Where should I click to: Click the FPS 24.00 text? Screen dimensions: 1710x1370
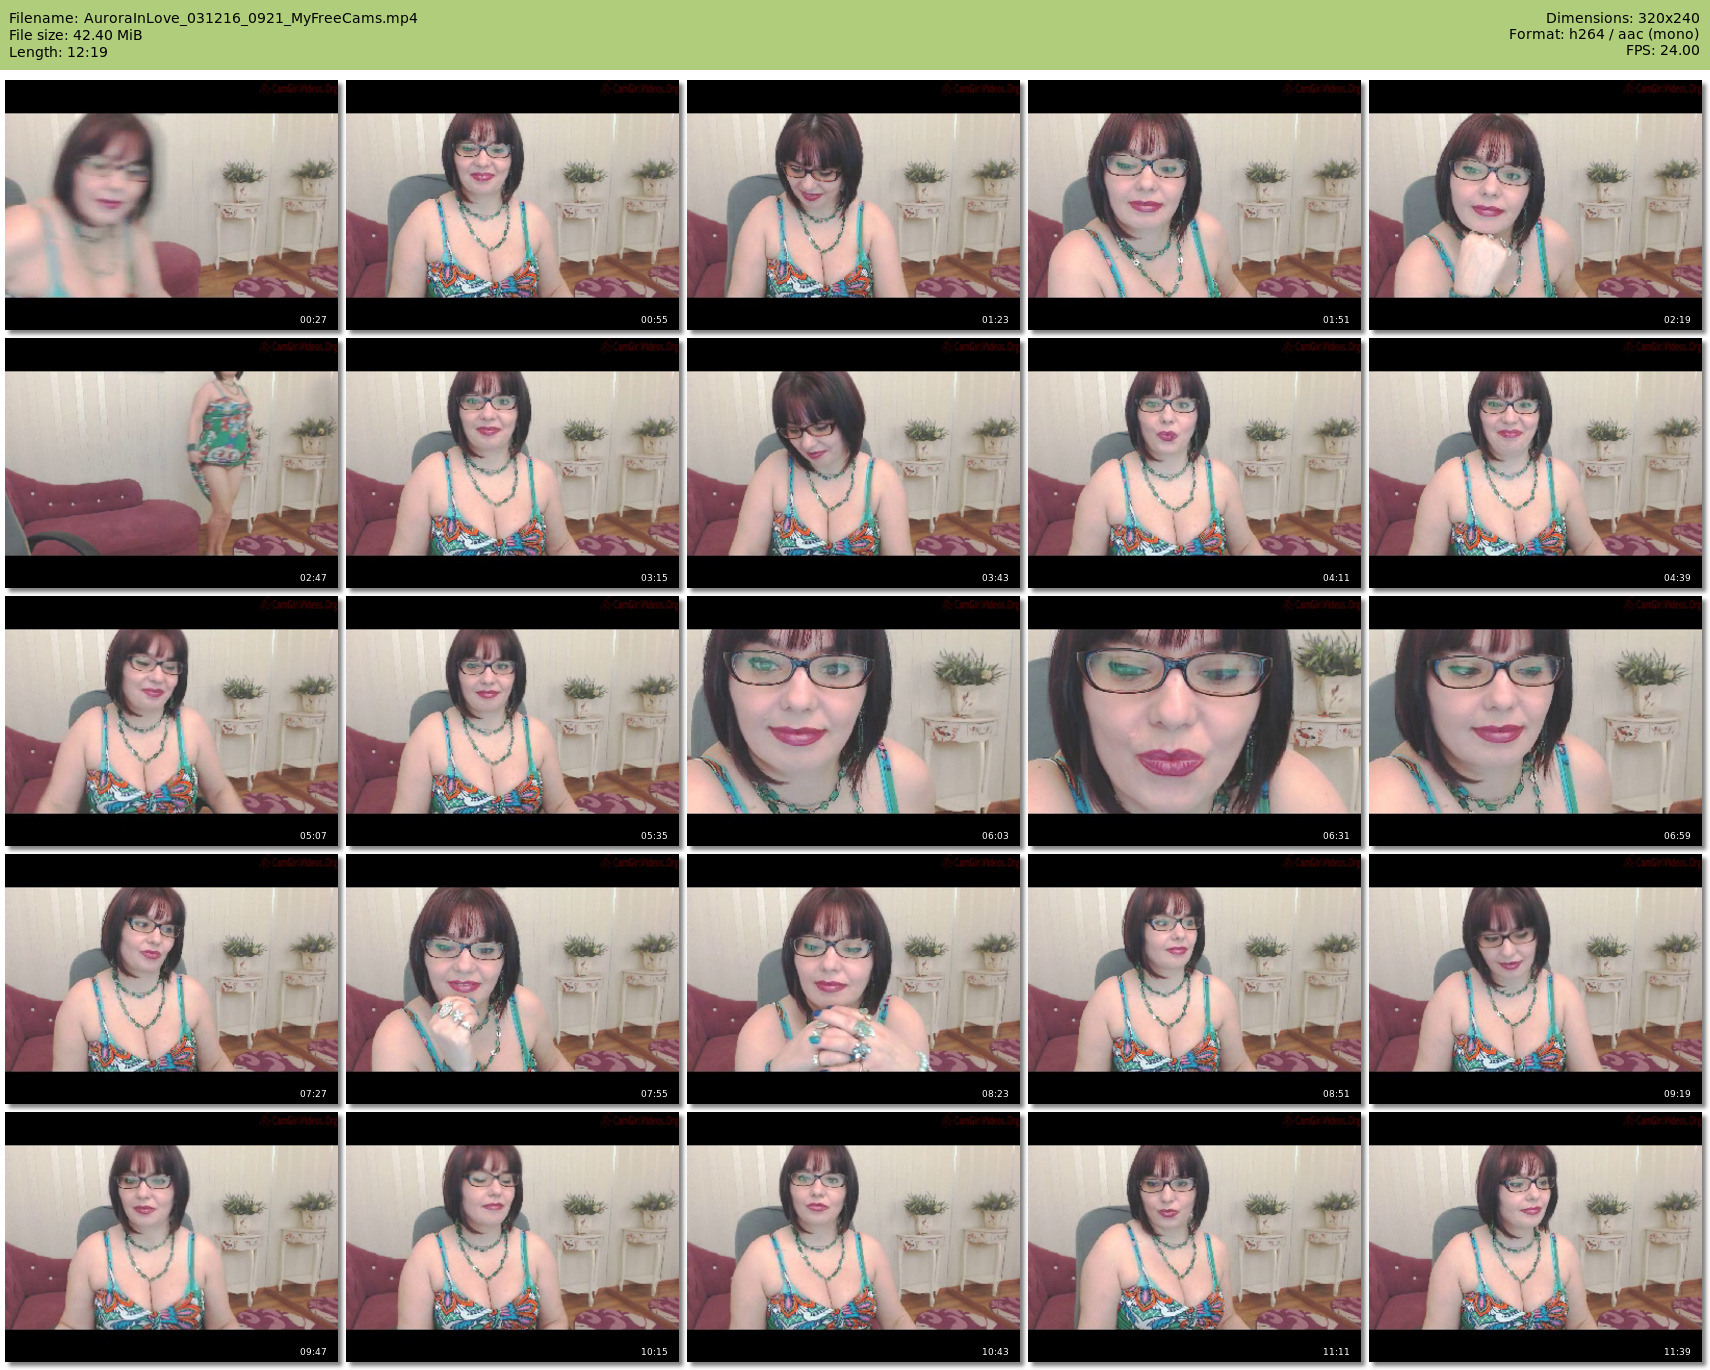point(1662,50)
